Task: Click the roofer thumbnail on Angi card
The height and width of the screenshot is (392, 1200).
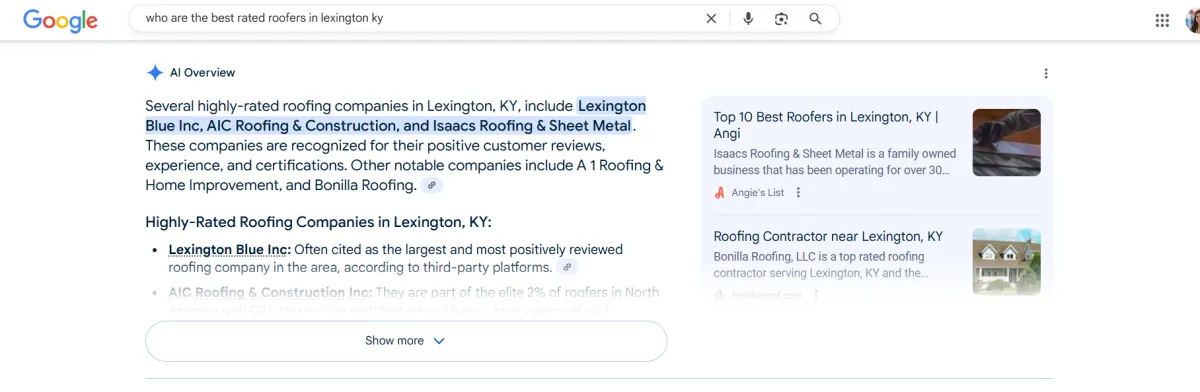Action: click(1006, 142)
